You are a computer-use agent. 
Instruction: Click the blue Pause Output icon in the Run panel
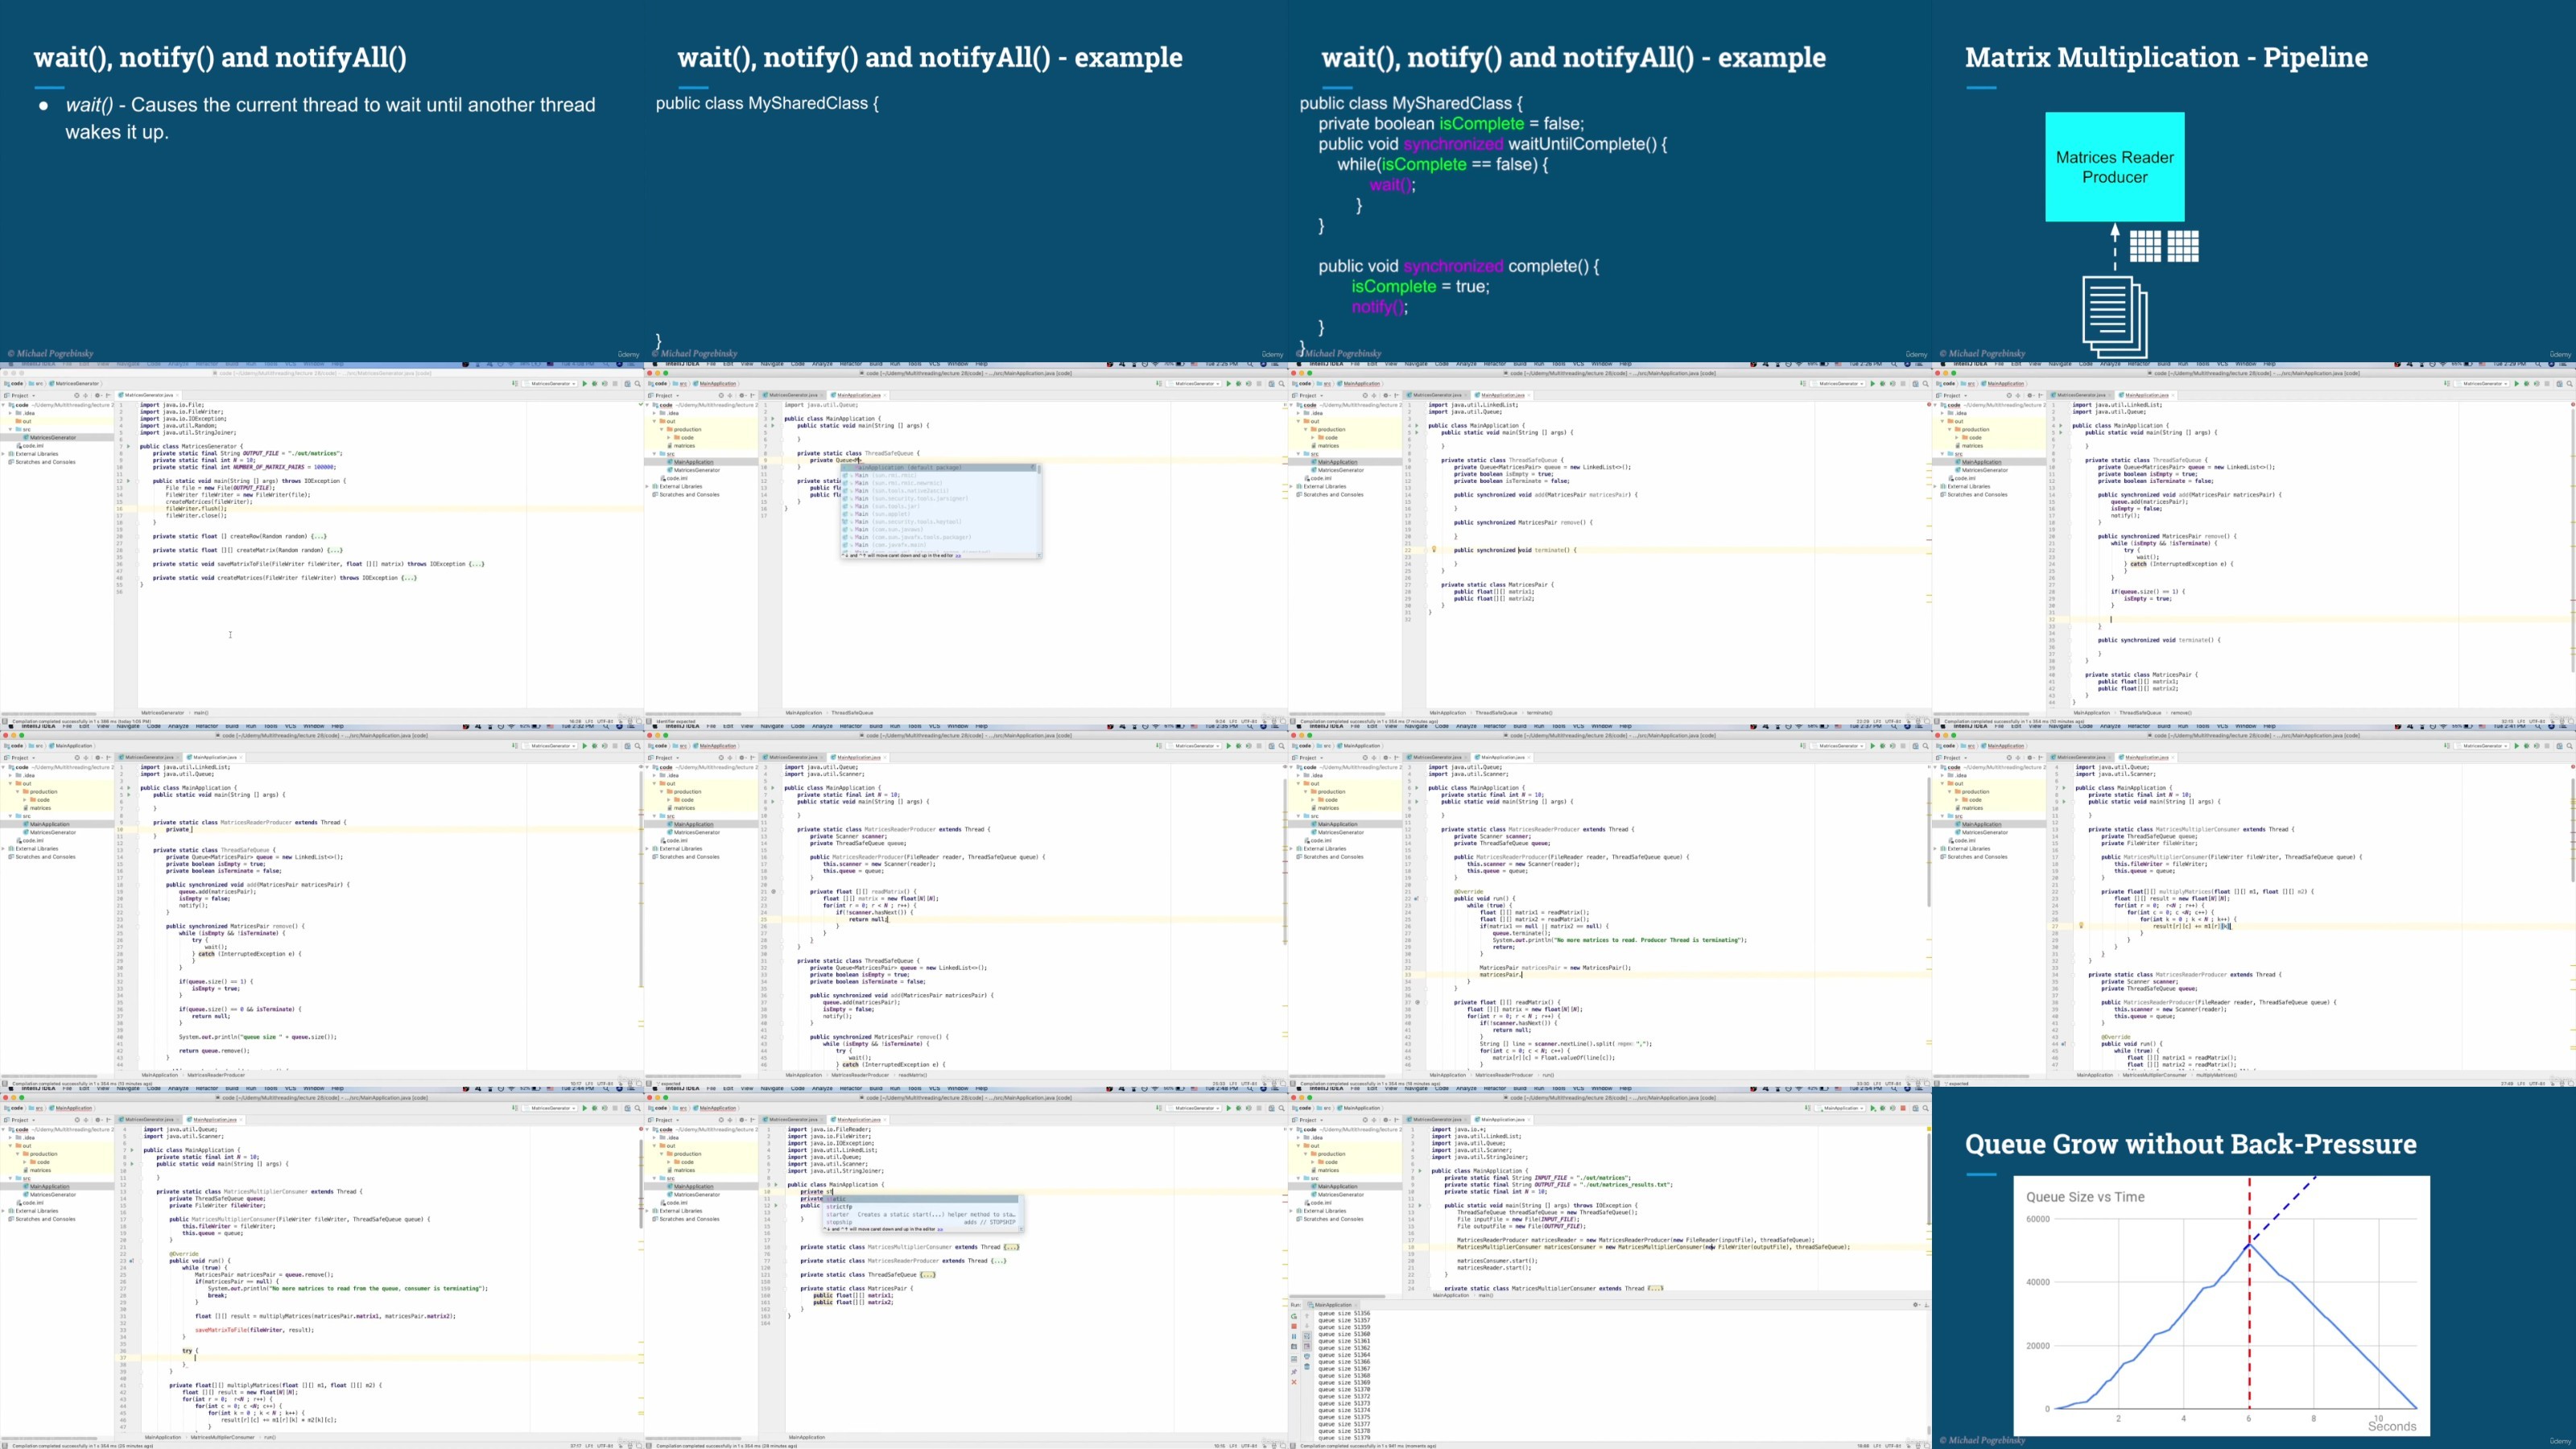[1295, 1337]
